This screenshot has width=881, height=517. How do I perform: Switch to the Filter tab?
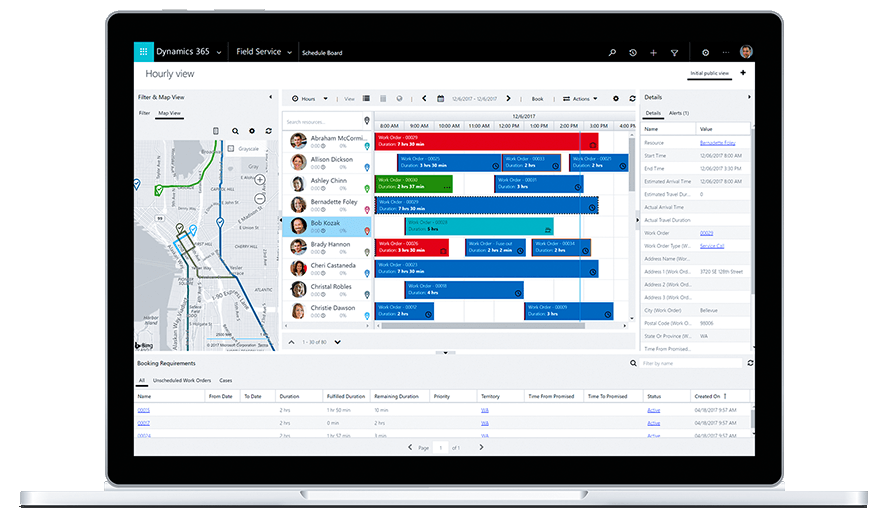click(x=144, y=113)
